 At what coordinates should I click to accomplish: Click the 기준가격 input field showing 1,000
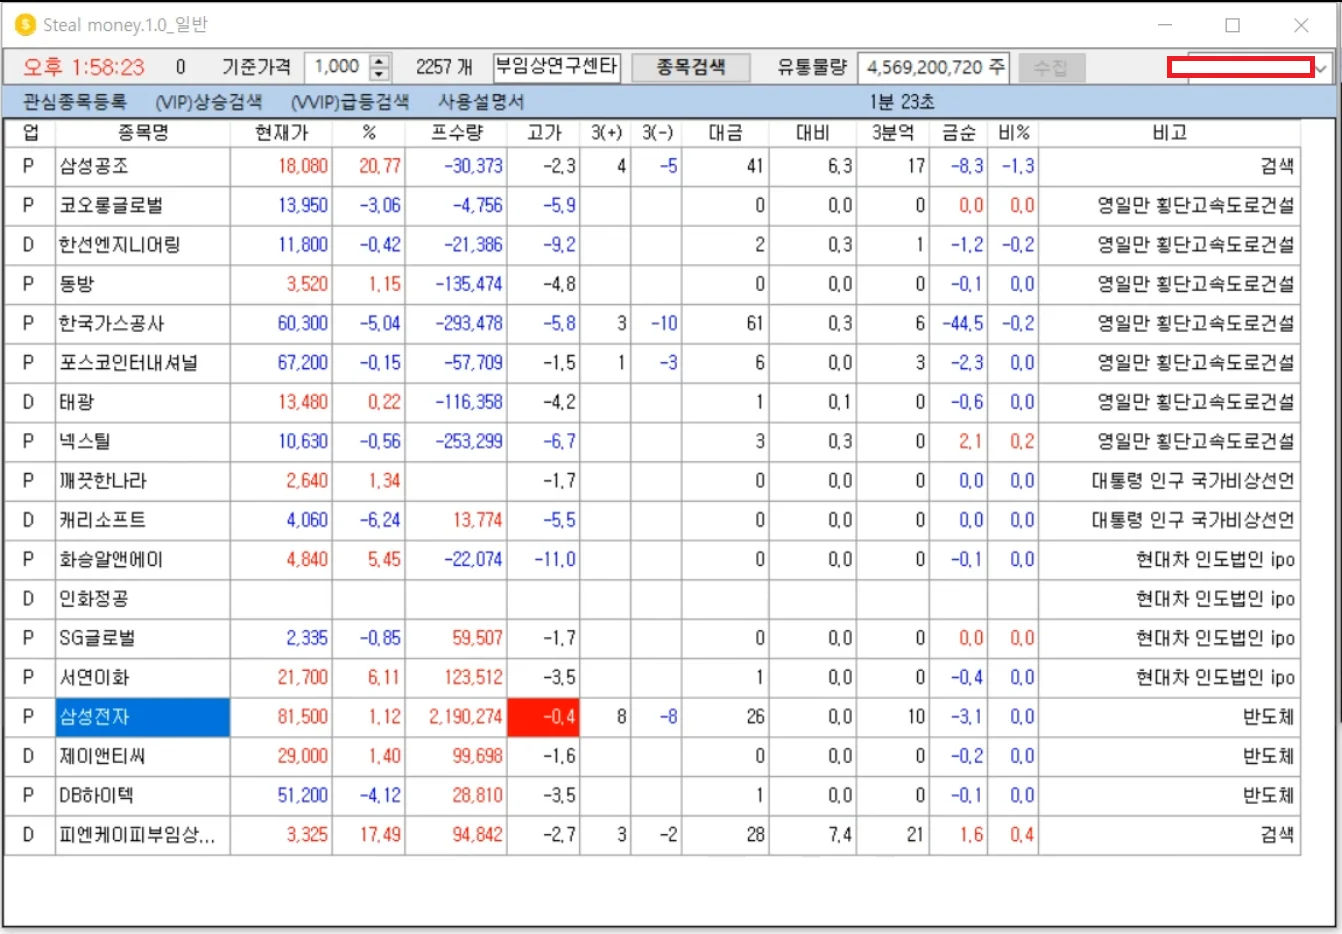[x=337, y=67]
